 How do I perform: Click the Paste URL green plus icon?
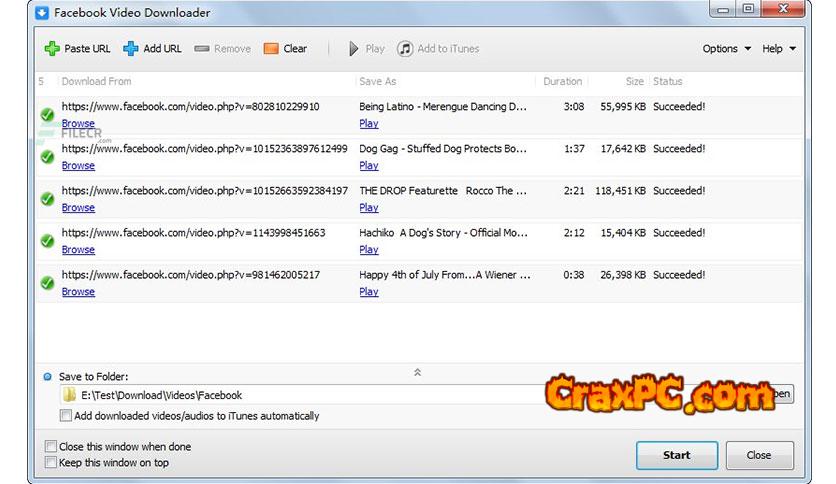coord(52,49)
